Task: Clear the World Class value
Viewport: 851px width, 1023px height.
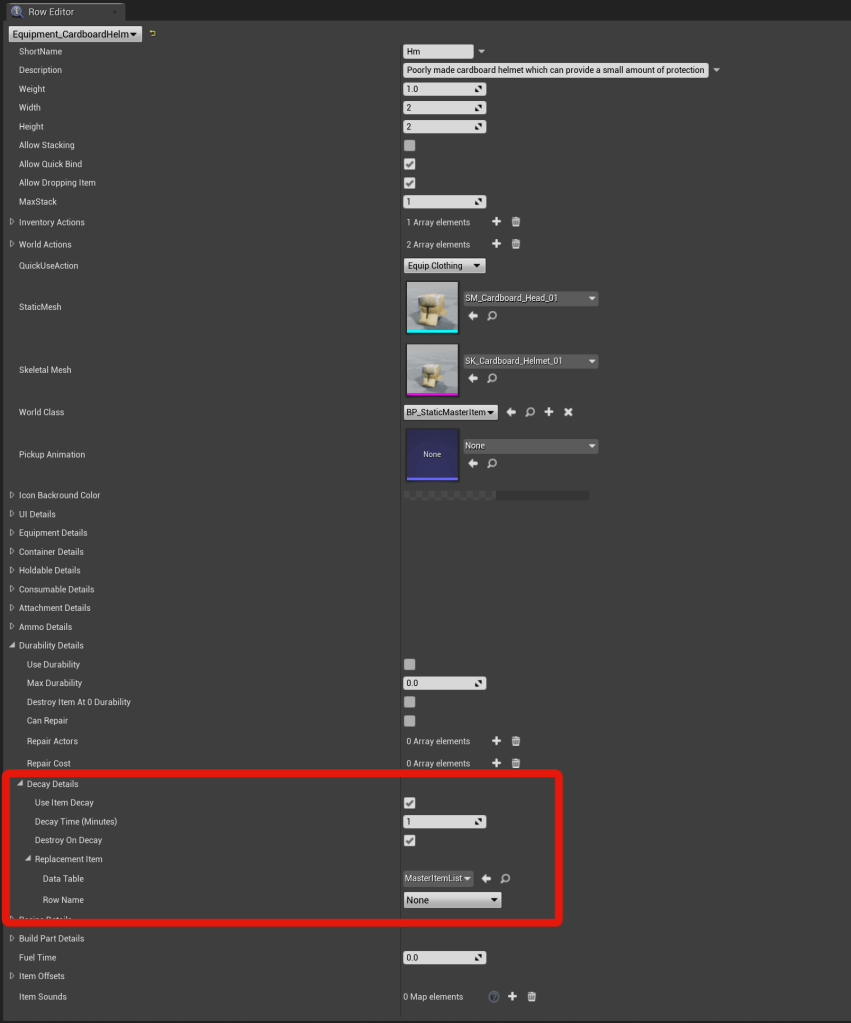Action: pos(568,412)
